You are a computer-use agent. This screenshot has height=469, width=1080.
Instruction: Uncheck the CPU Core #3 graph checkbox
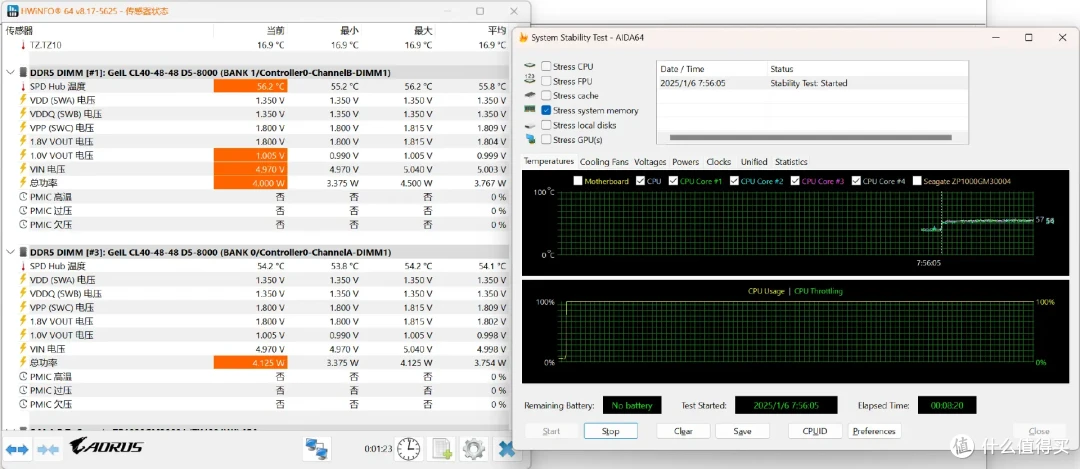tap(796, 181)
